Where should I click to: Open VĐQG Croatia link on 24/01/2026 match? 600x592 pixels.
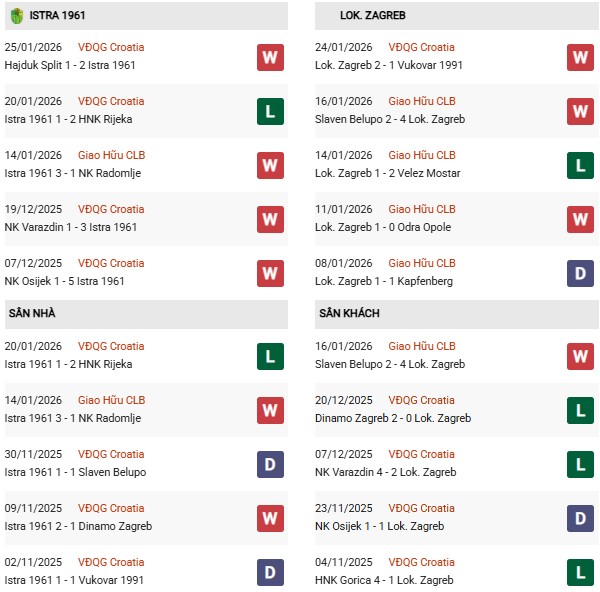[x=421, y=47]
